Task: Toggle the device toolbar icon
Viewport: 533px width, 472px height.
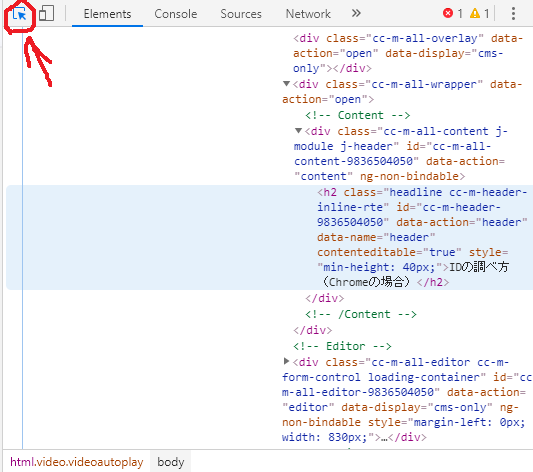Action: 47,14
